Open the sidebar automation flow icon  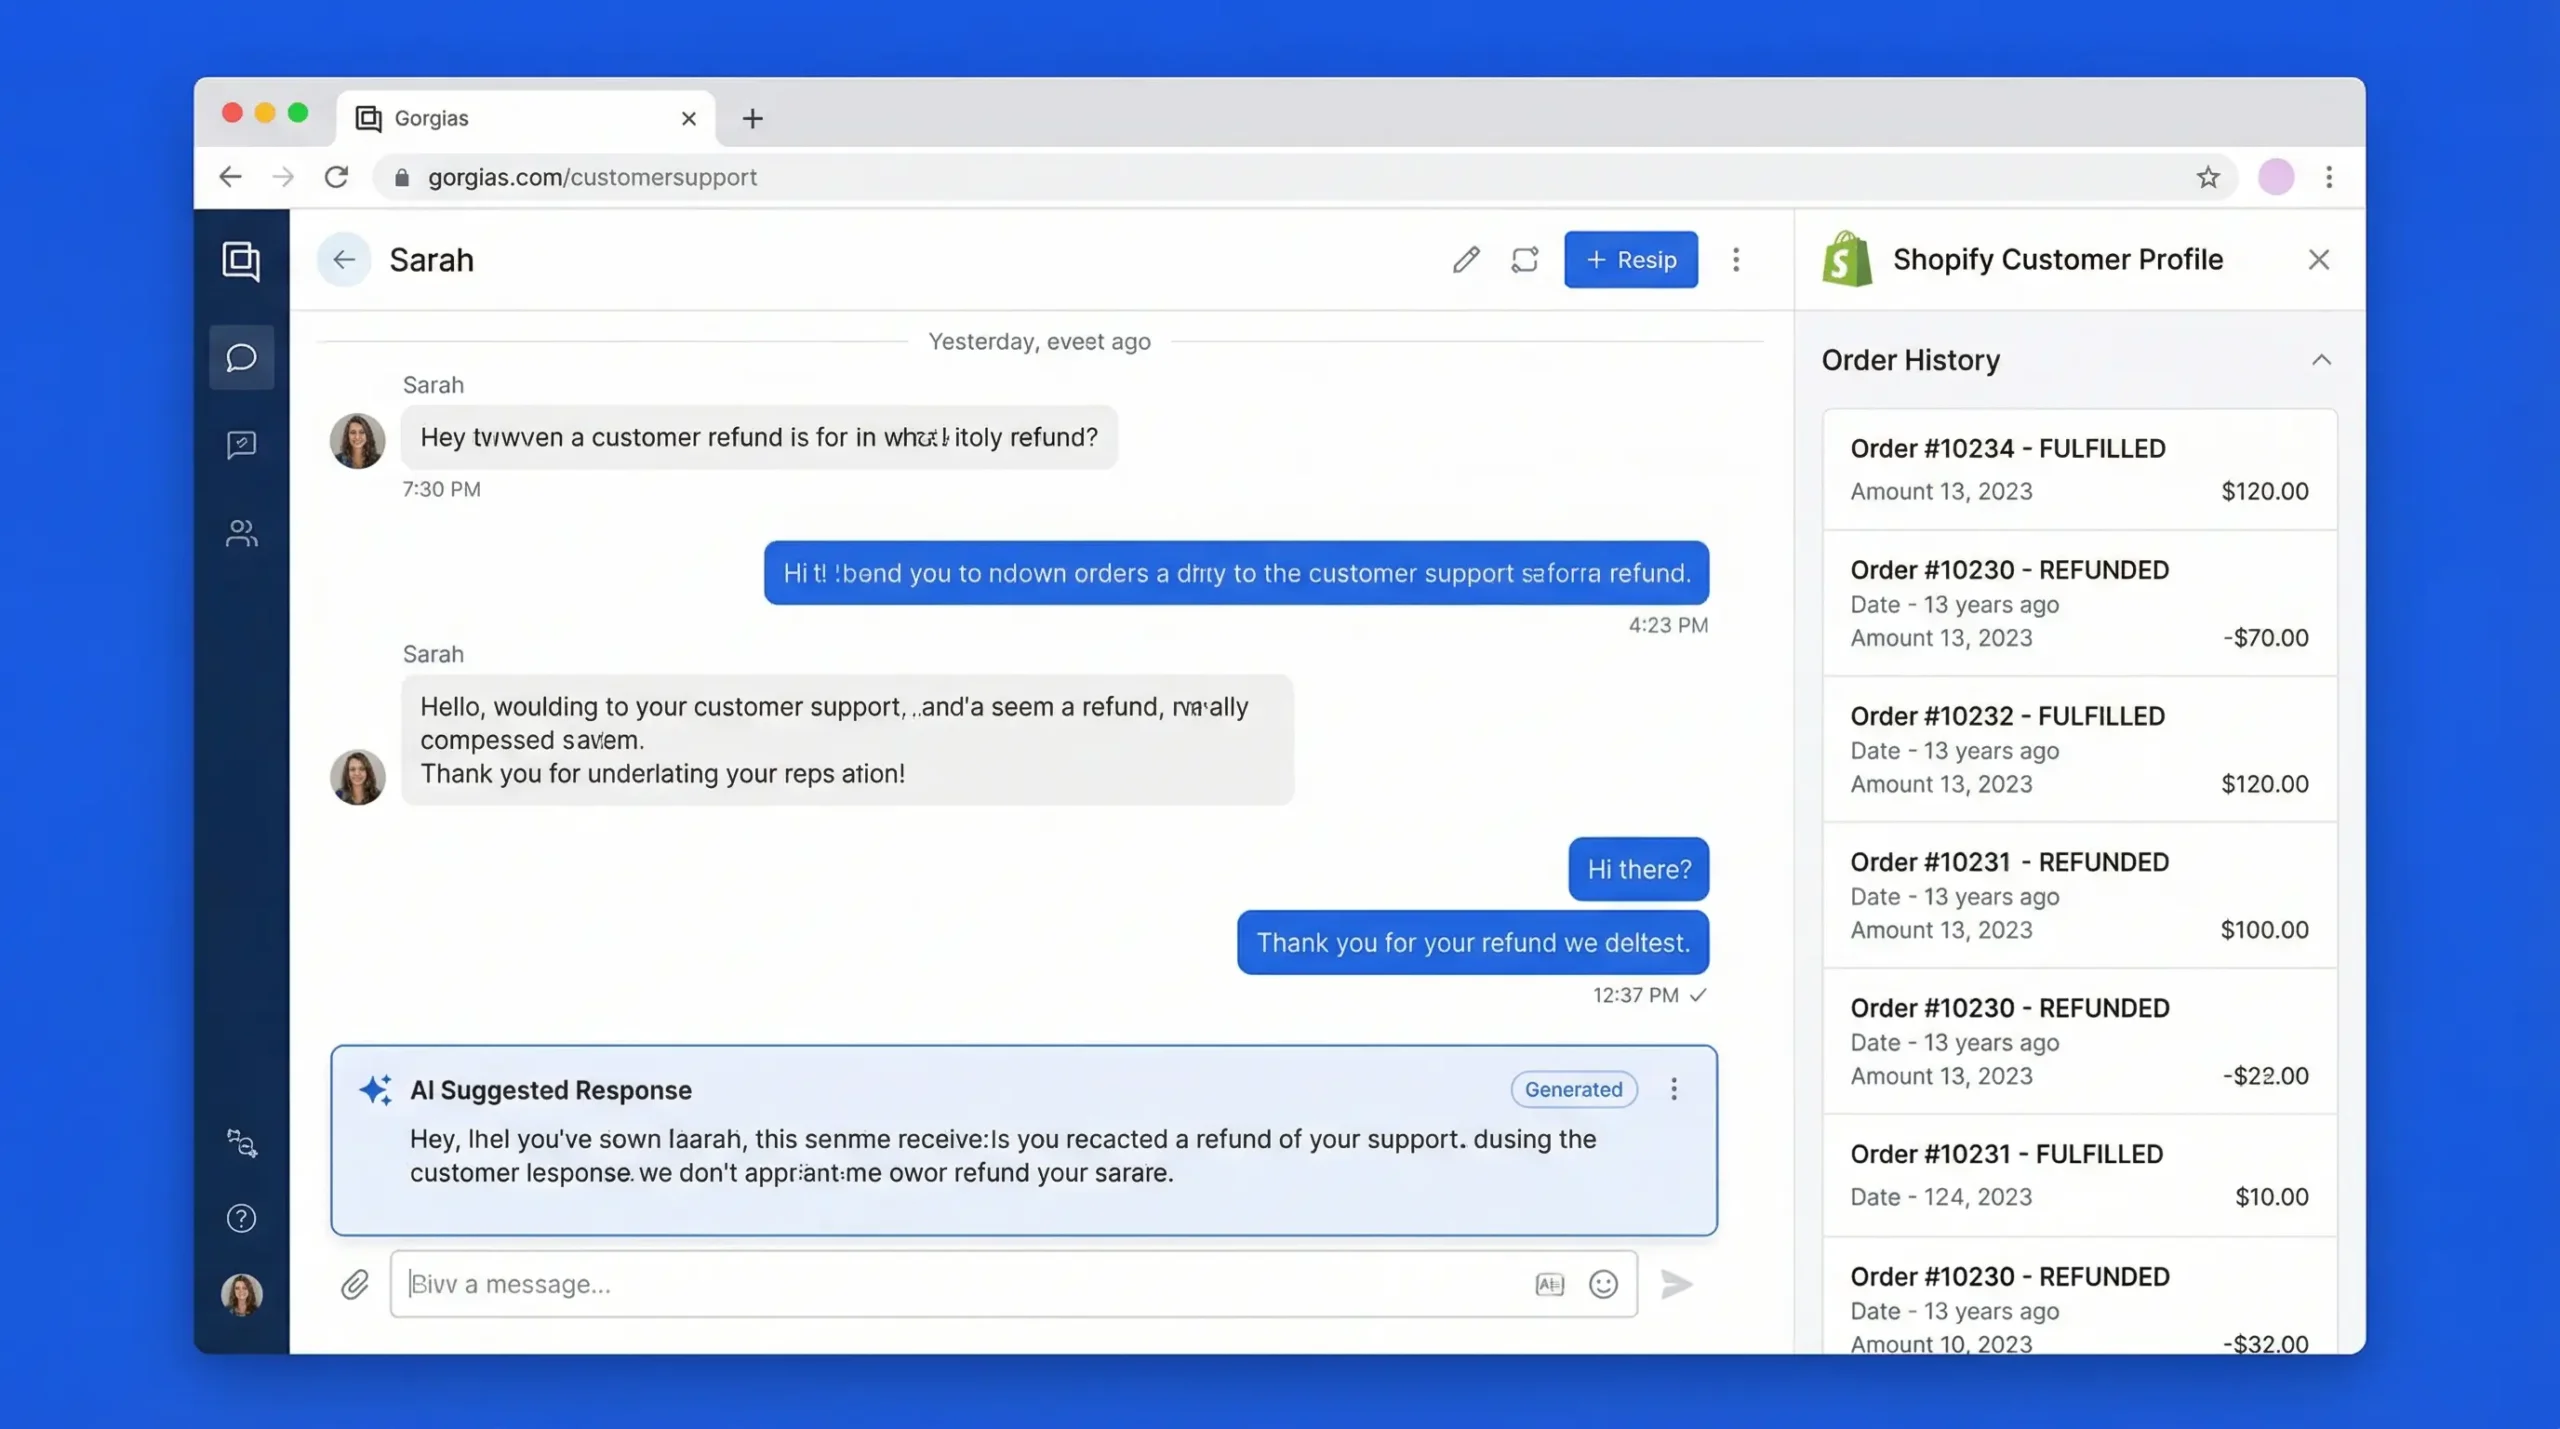[x=241, y=1143]
